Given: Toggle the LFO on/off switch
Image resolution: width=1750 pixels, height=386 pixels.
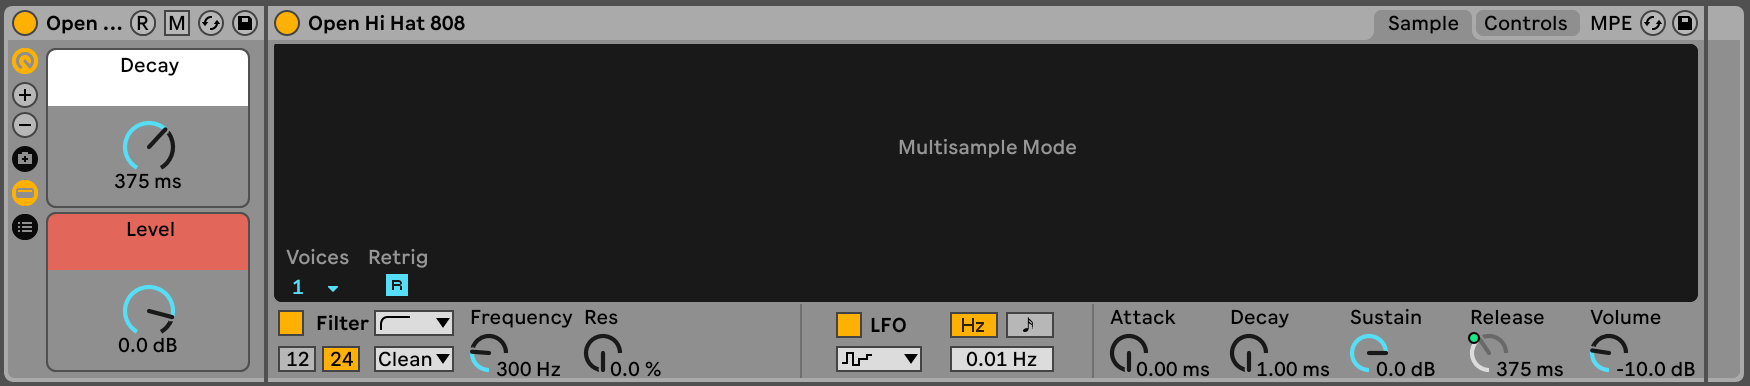Looking at the screenshot, I should click(x=848, y=325).
